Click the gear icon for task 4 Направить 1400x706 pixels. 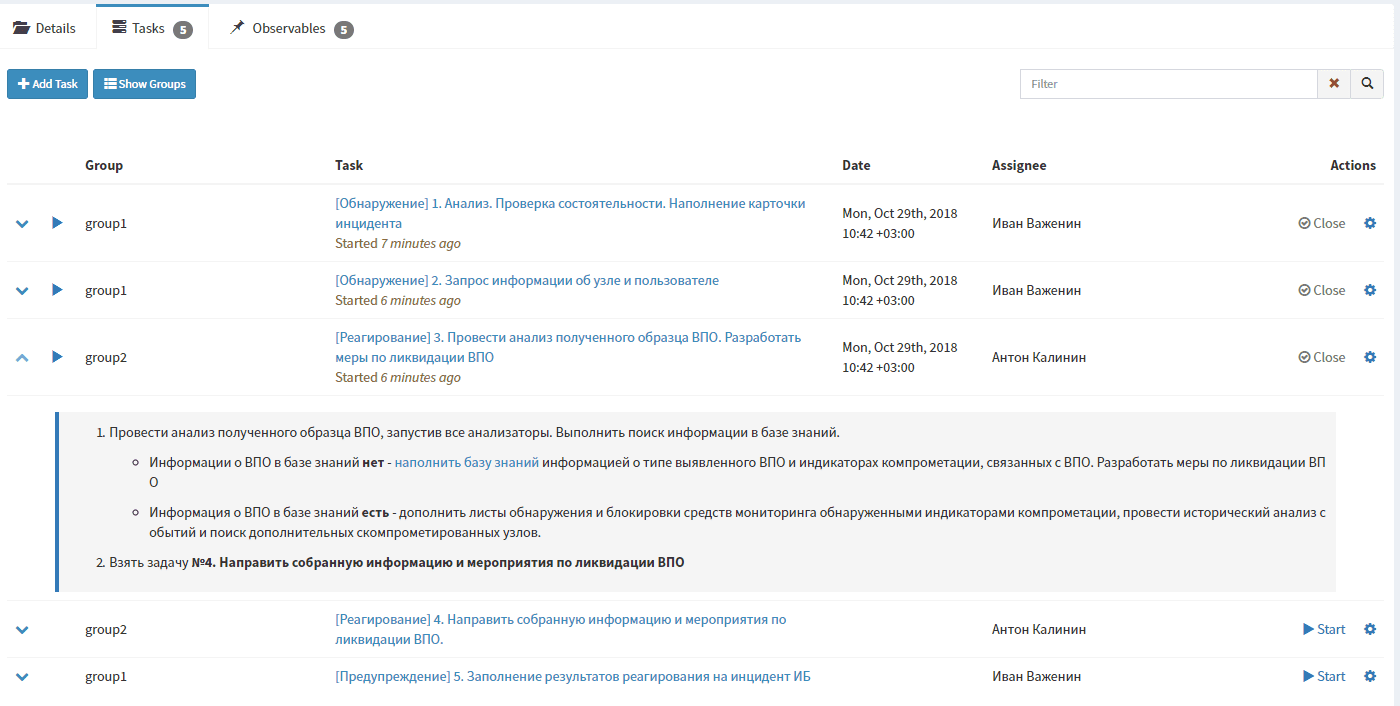pos(1370,629)
